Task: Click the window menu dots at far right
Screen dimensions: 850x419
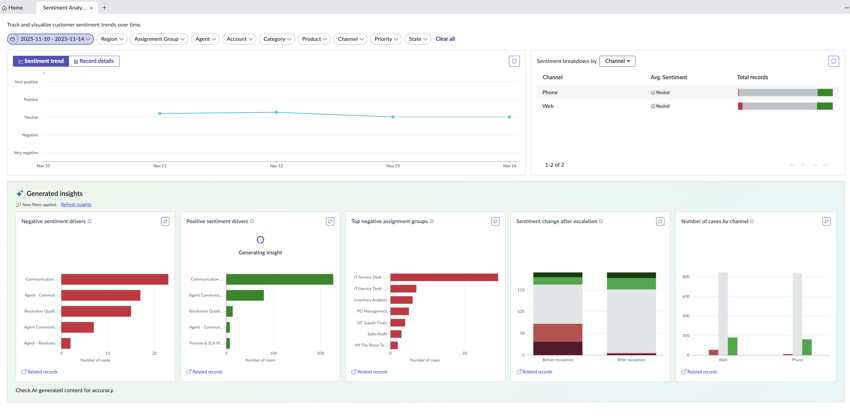Action: 847,8
